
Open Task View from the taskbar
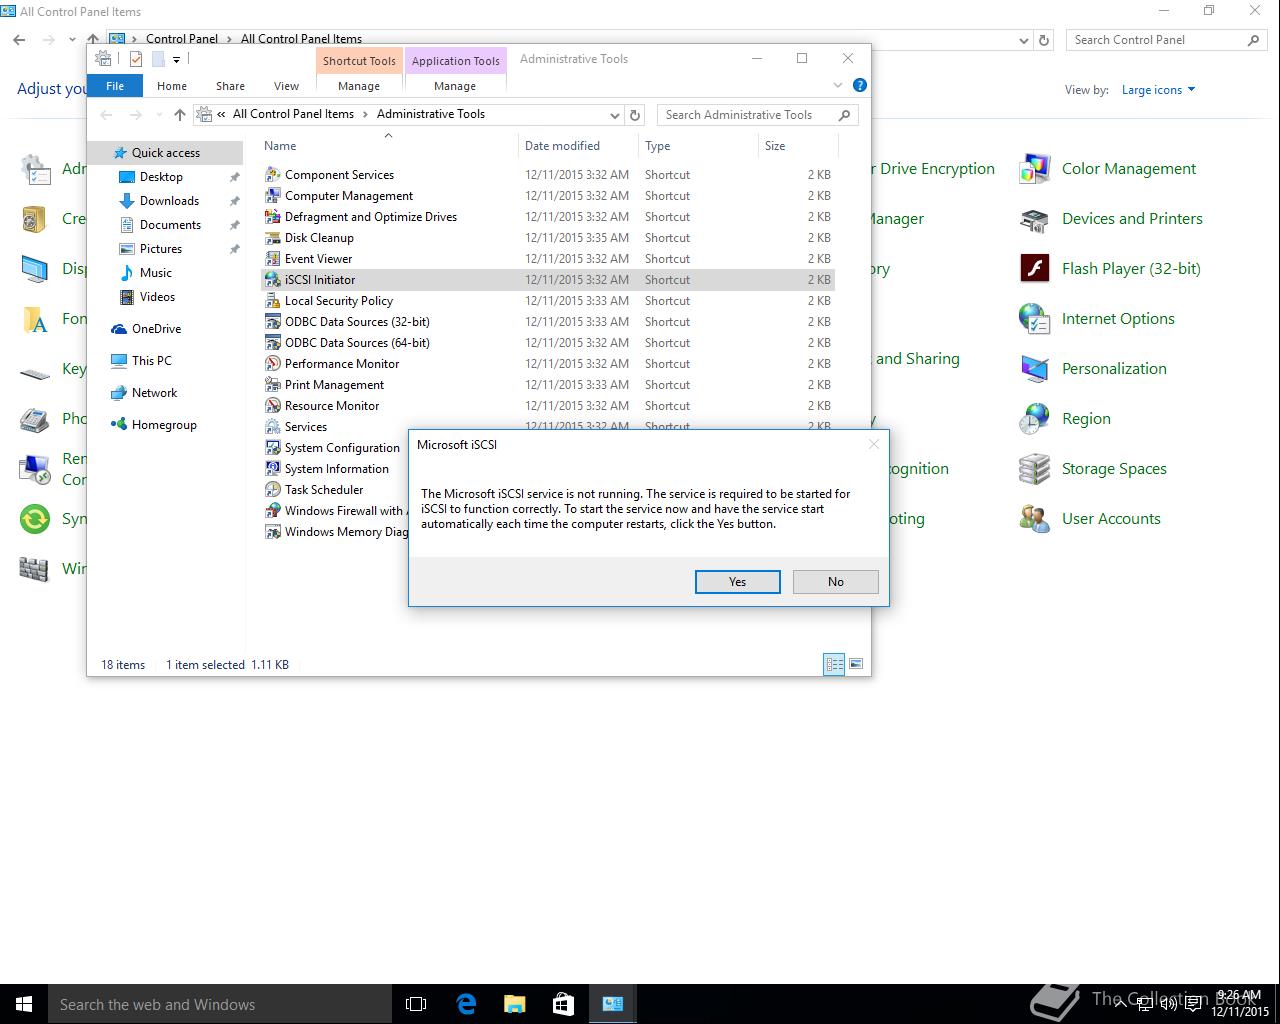(416, 1004)
